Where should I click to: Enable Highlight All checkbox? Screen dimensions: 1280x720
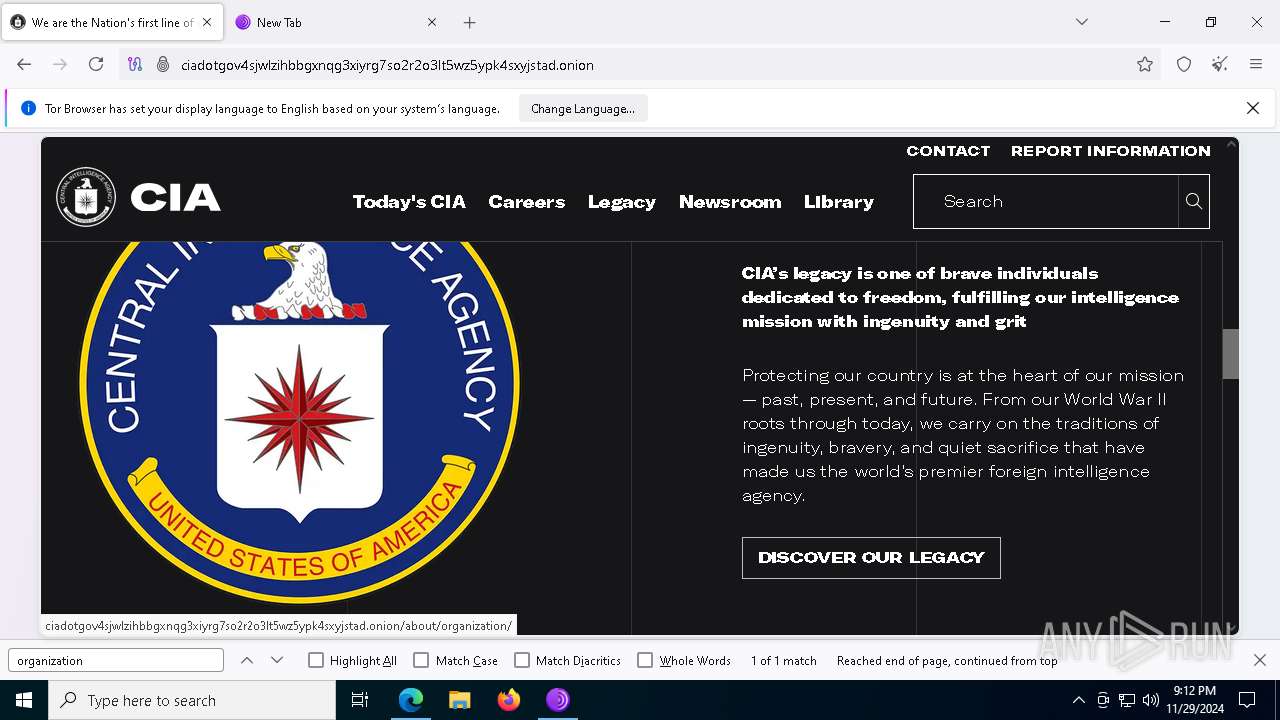coord(316,660)
